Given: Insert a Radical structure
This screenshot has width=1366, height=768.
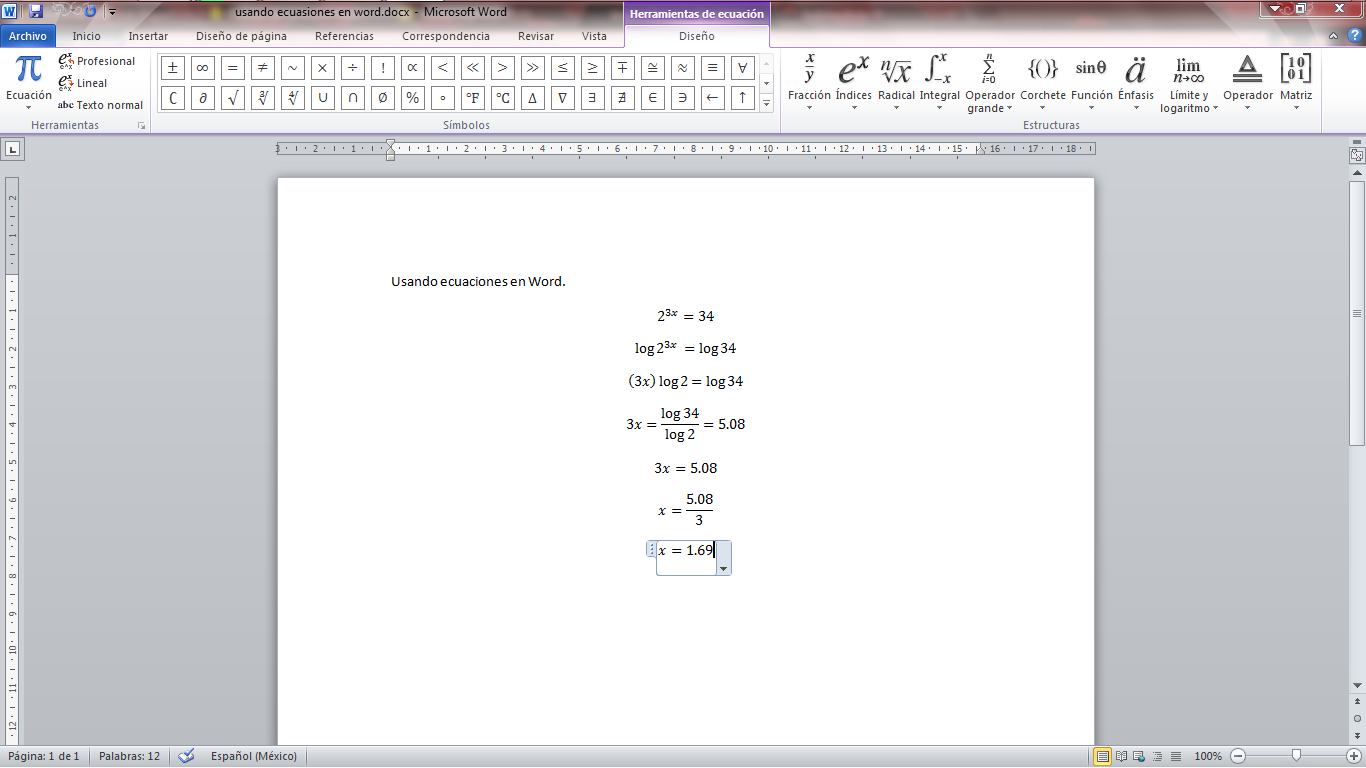Looking at the screenshot, I should (x=897, y=80).
